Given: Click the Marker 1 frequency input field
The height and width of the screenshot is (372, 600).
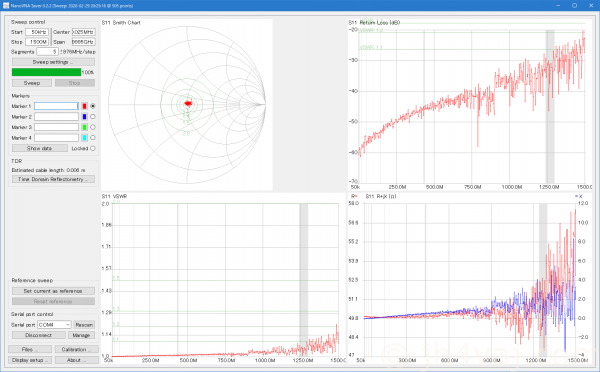Looking at the screenshot, I should click(x=56, y=106).
